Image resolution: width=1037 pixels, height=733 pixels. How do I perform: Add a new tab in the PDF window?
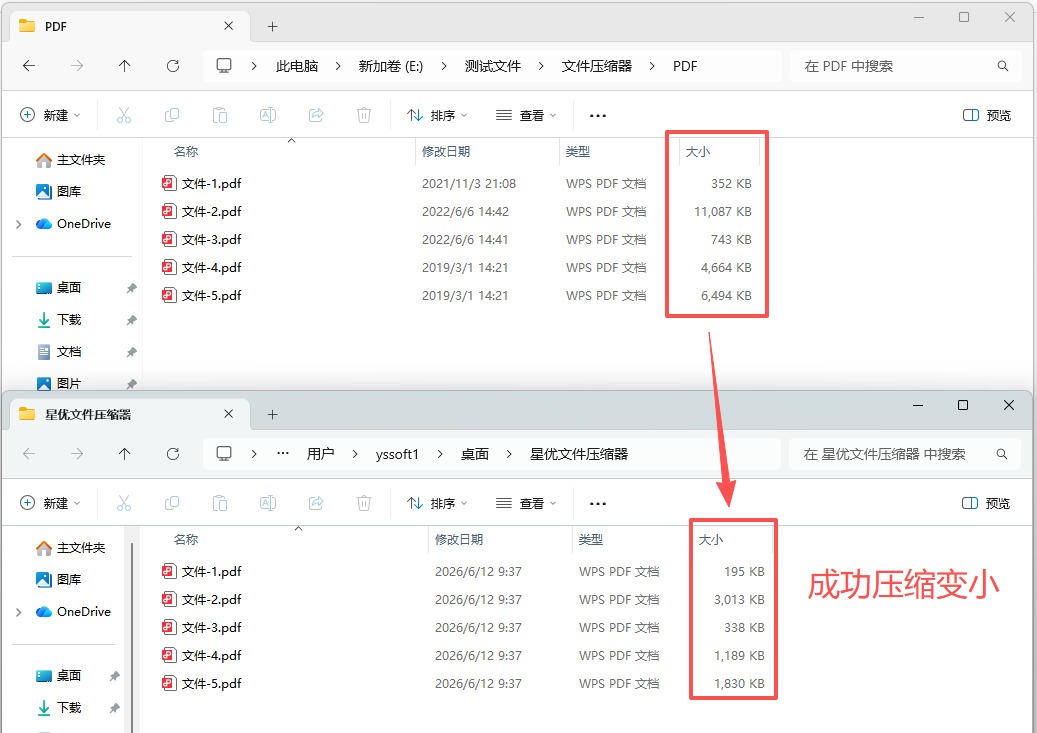coord(272,26)
